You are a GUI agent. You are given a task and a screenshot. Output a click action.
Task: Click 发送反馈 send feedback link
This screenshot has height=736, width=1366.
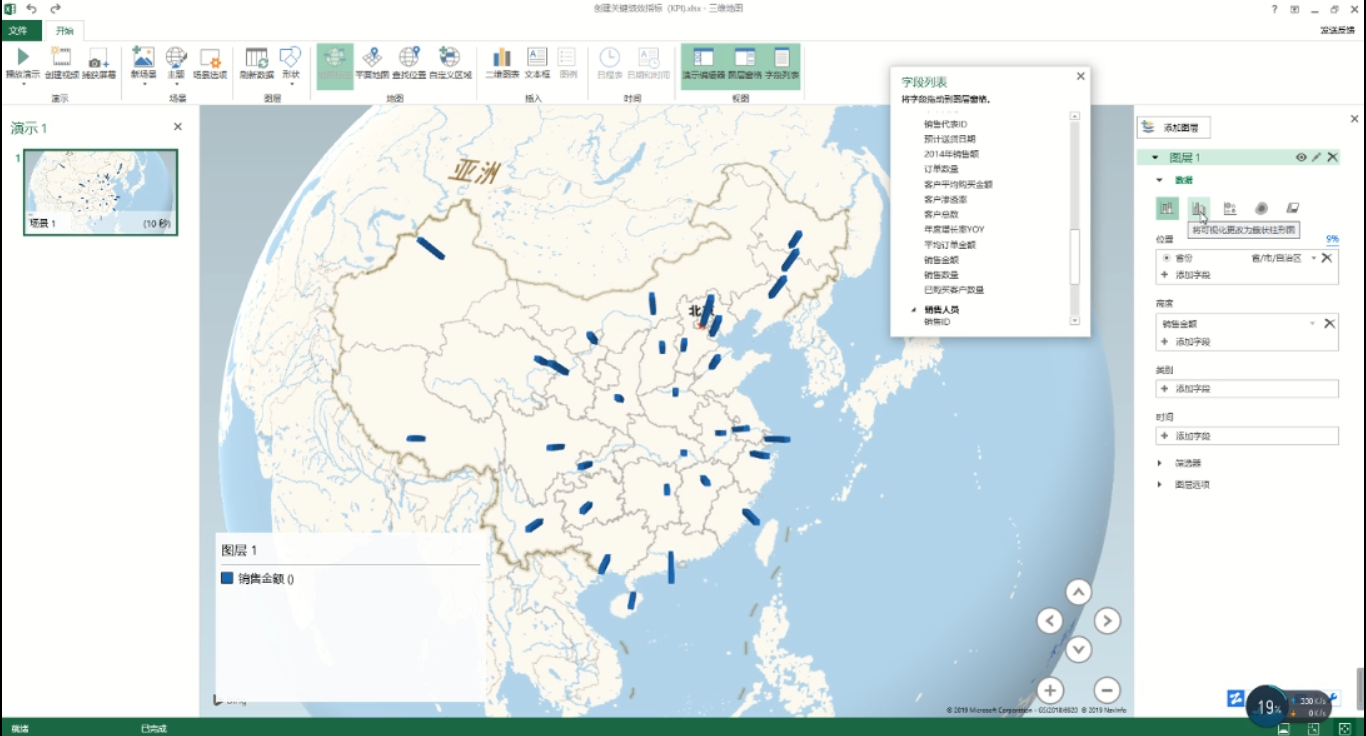1339,31
